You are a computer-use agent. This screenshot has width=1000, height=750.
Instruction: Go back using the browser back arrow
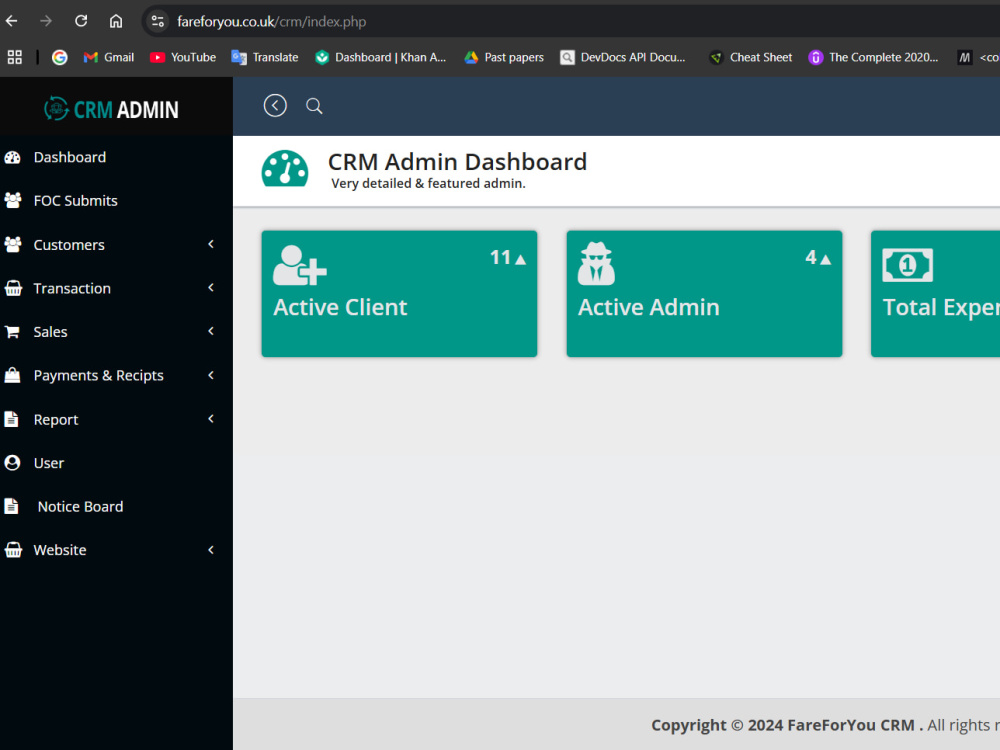pos(11,21)
